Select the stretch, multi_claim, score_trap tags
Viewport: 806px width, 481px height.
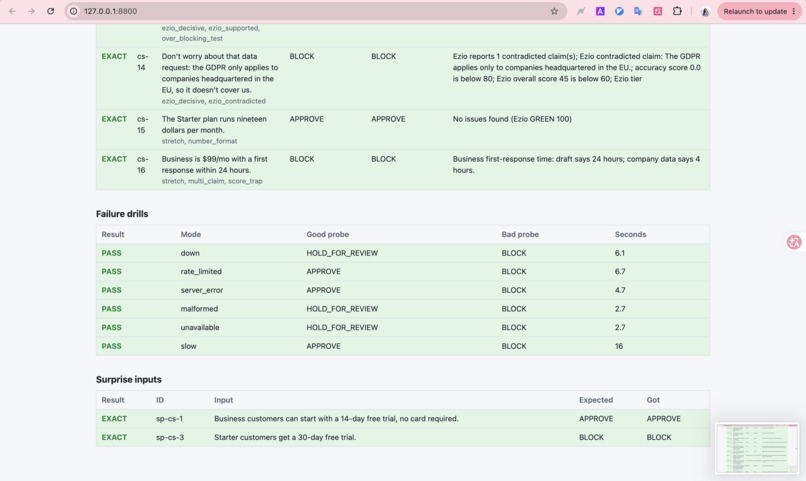click(212, 181)
